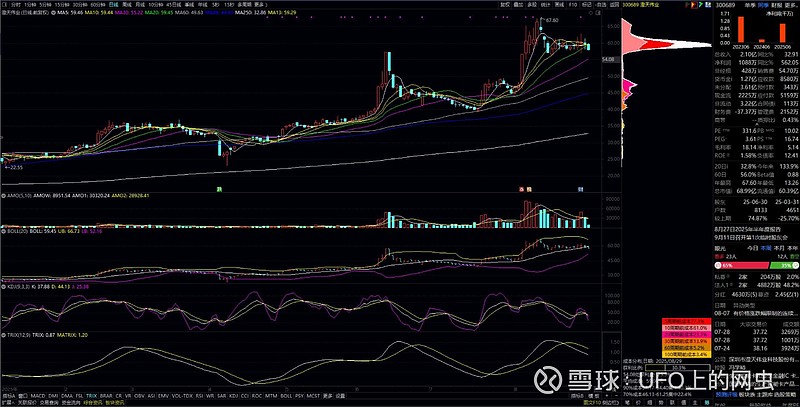Select the PSY indicator tab
This screenshot has width=800, height=407.
point(299,396)
